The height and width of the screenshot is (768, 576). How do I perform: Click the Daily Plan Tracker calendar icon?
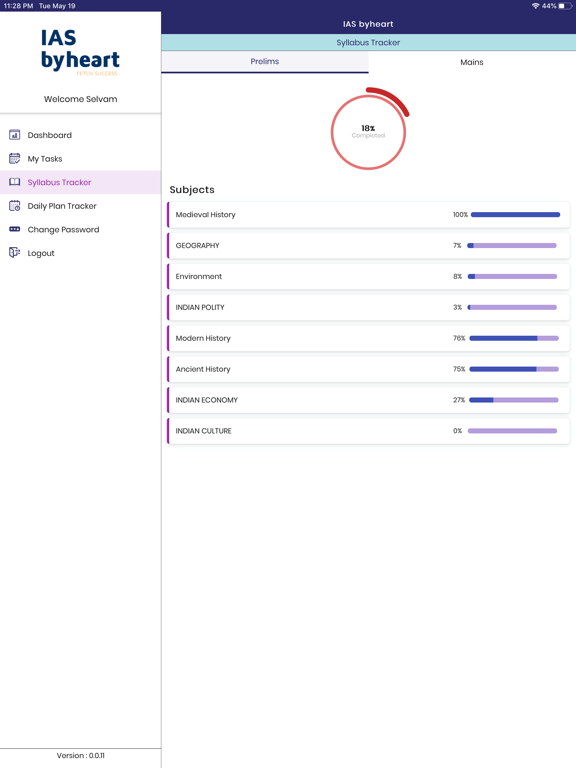15,206
